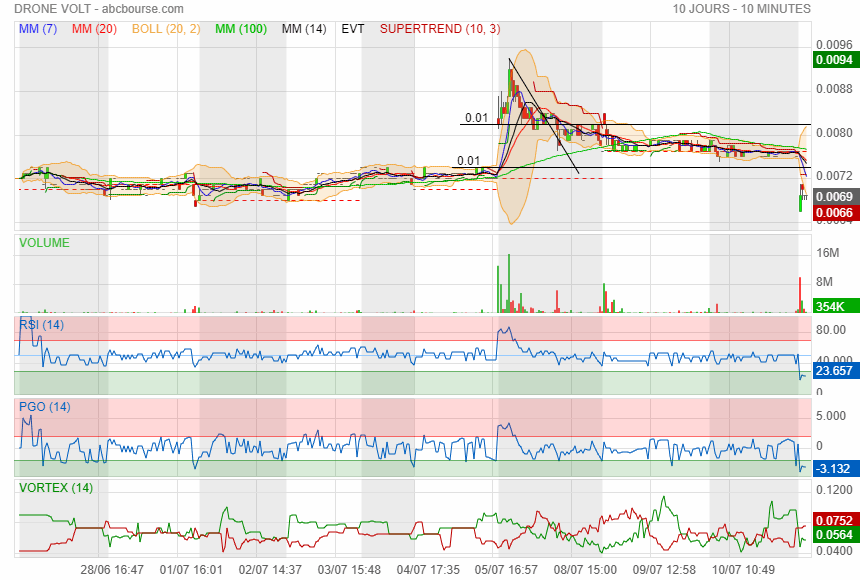Select the MM (7) legend entry
This screenshot has width=860, height=580.
point(38,29)
